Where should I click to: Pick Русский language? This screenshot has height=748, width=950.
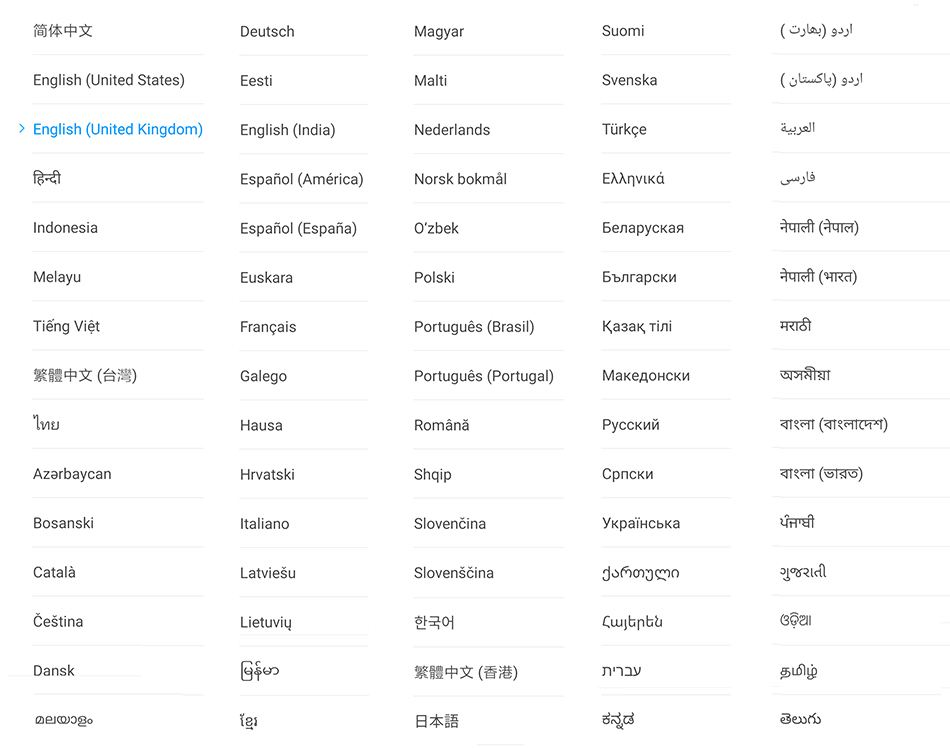point(630,425)
